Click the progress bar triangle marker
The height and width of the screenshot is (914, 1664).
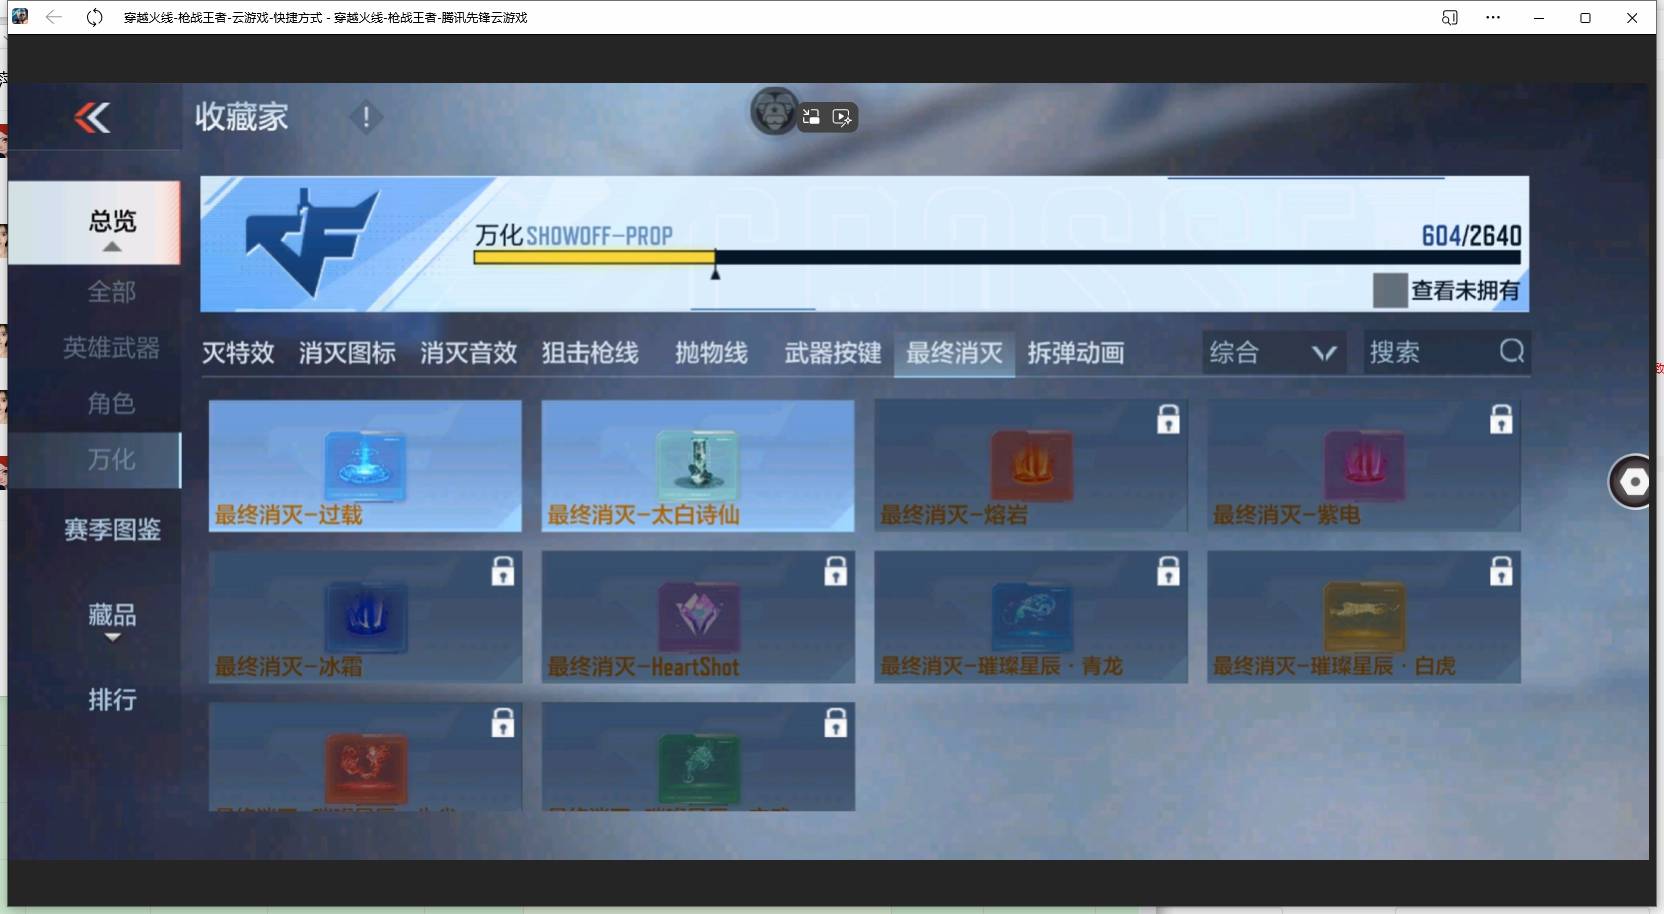715,272
